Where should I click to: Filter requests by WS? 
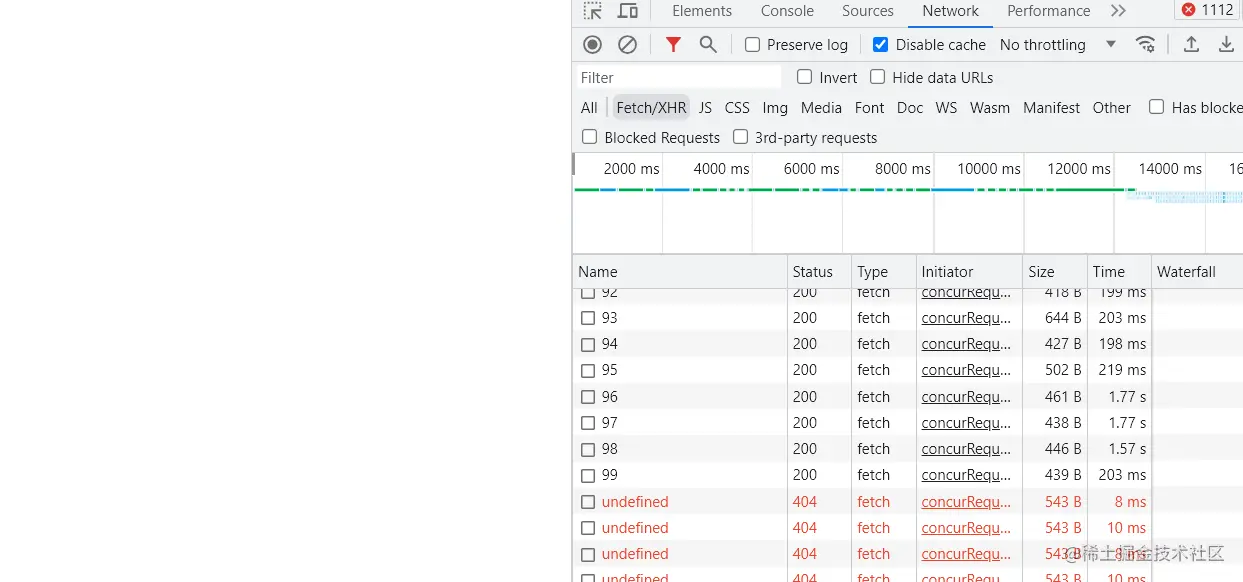(946, 108)
